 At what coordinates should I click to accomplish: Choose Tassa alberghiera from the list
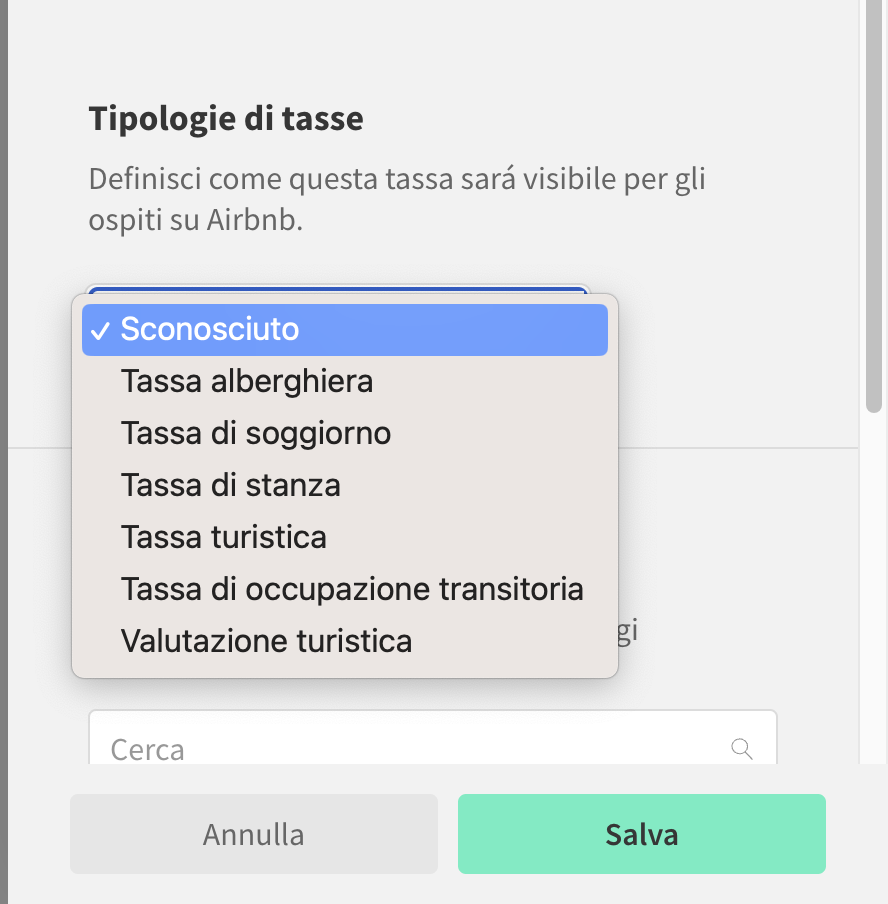tap(345, 381)
